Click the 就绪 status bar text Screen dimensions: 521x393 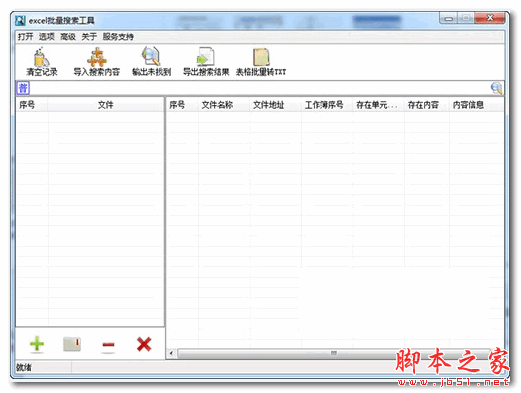(24, 367)
